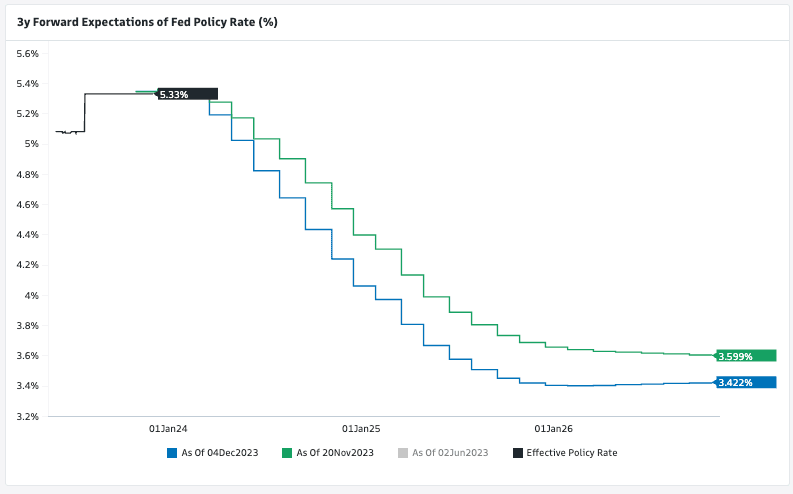Click the gray swatch for 02Jun2023 series
The image size is (793, 494).
(402, 453)
